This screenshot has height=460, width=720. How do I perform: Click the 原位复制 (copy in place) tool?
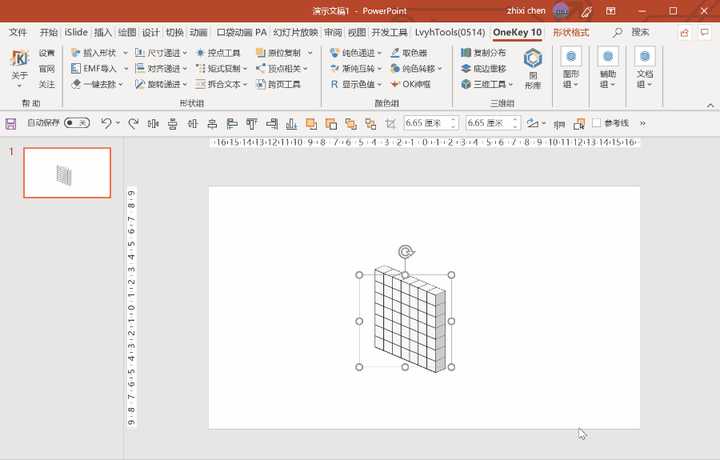click(279, 53)
